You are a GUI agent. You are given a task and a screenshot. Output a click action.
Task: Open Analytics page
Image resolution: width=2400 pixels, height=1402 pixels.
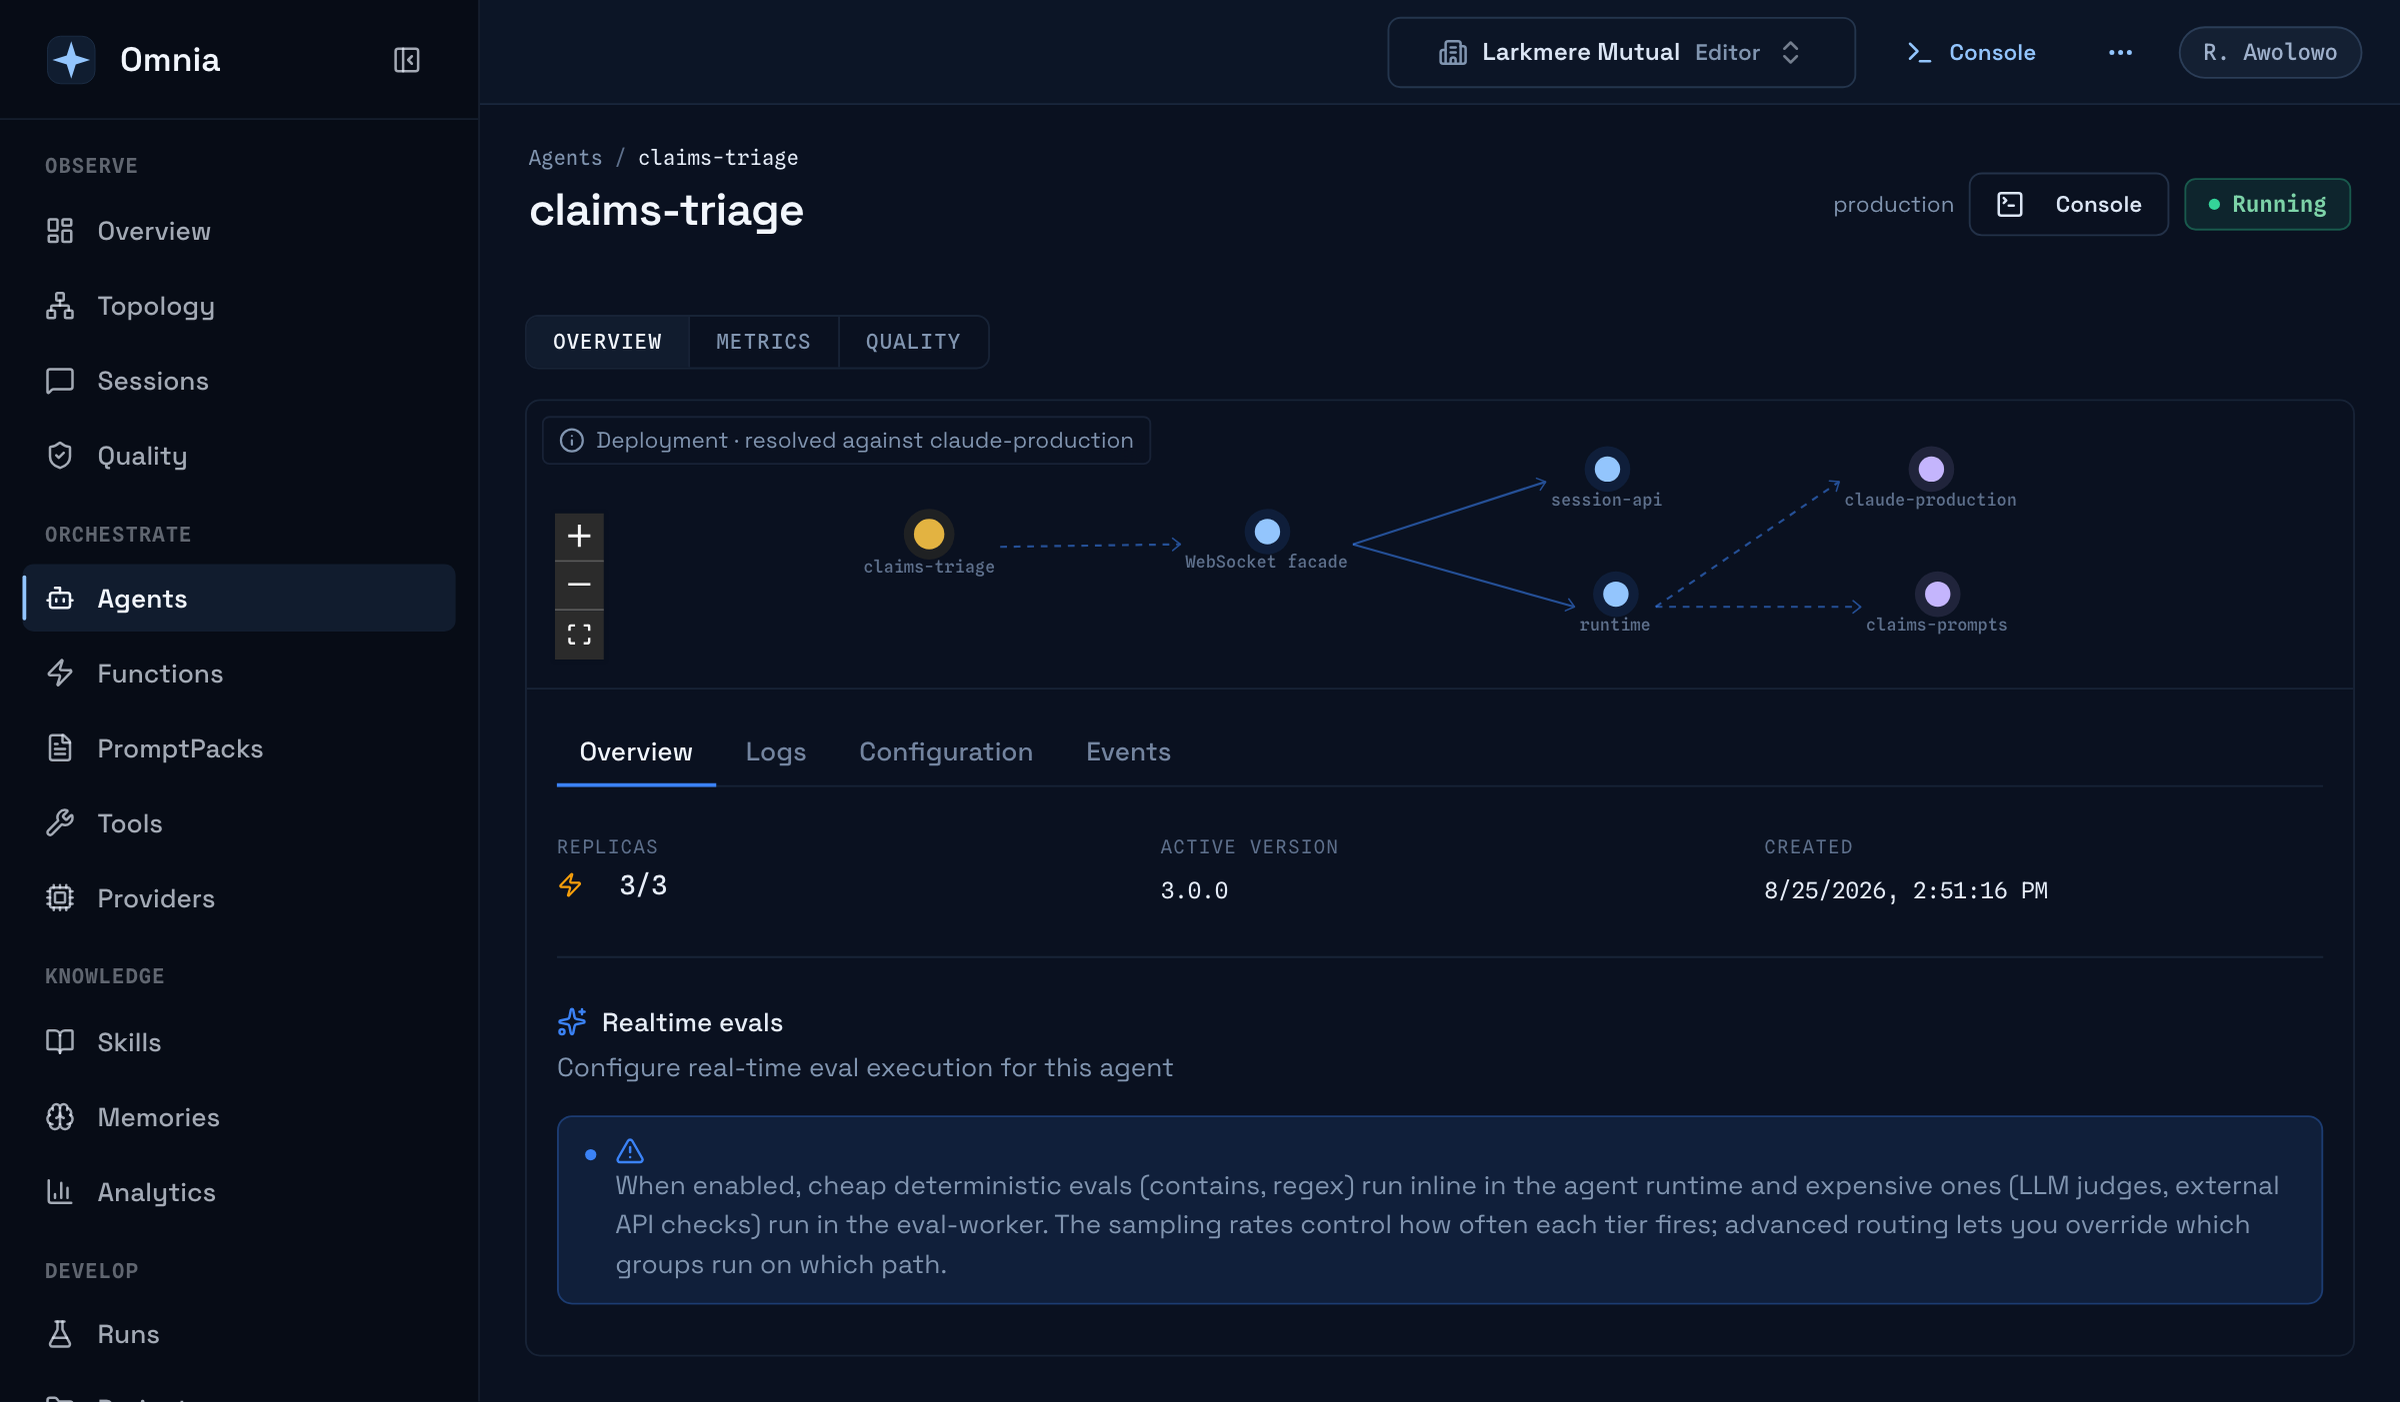[238, 1192]
